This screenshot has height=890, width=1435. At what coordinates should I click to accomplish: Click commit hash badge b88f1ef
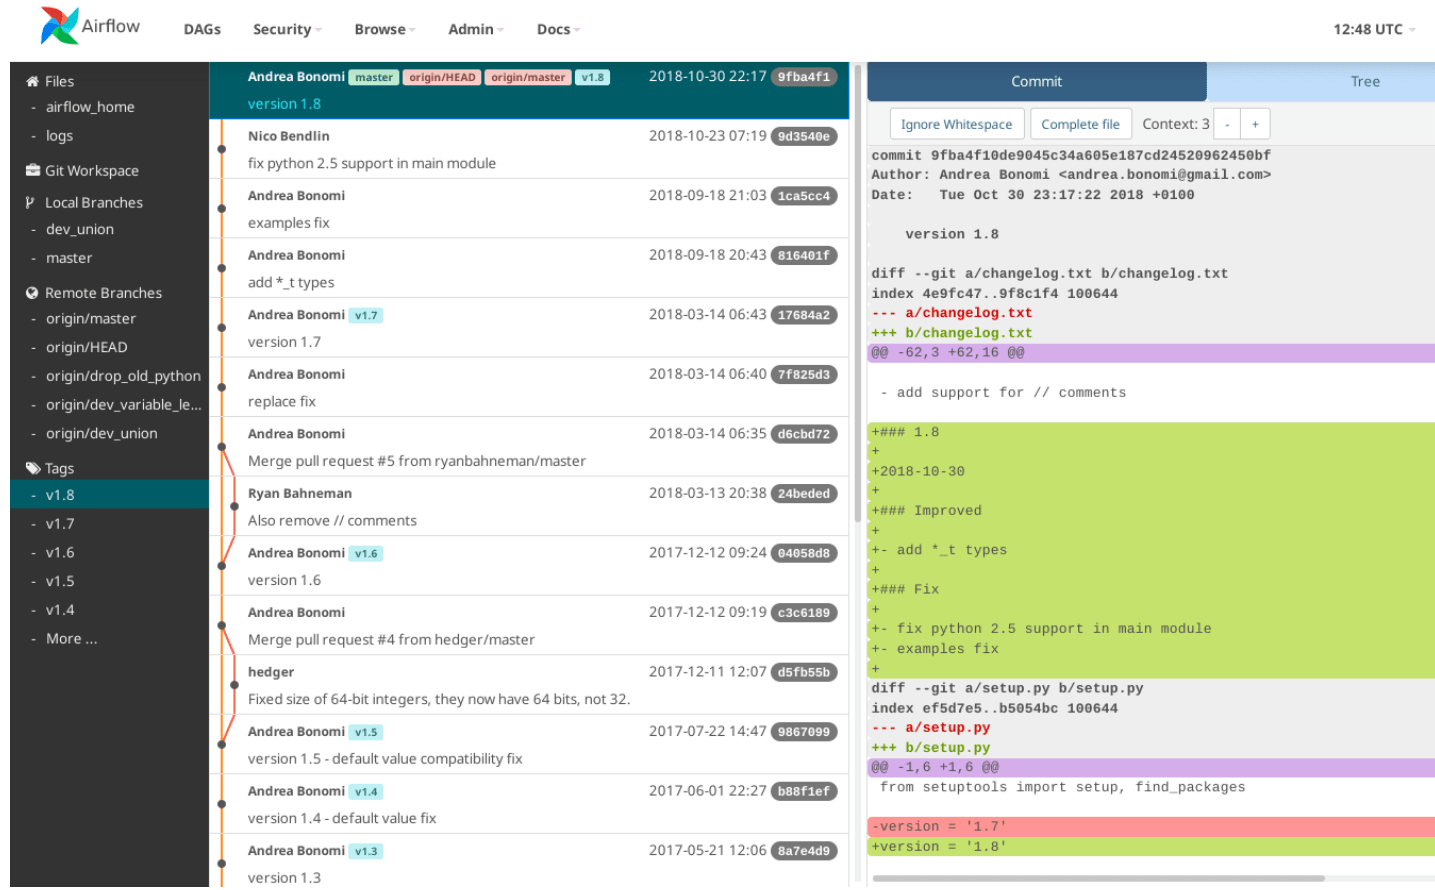(x=804, y=791)
